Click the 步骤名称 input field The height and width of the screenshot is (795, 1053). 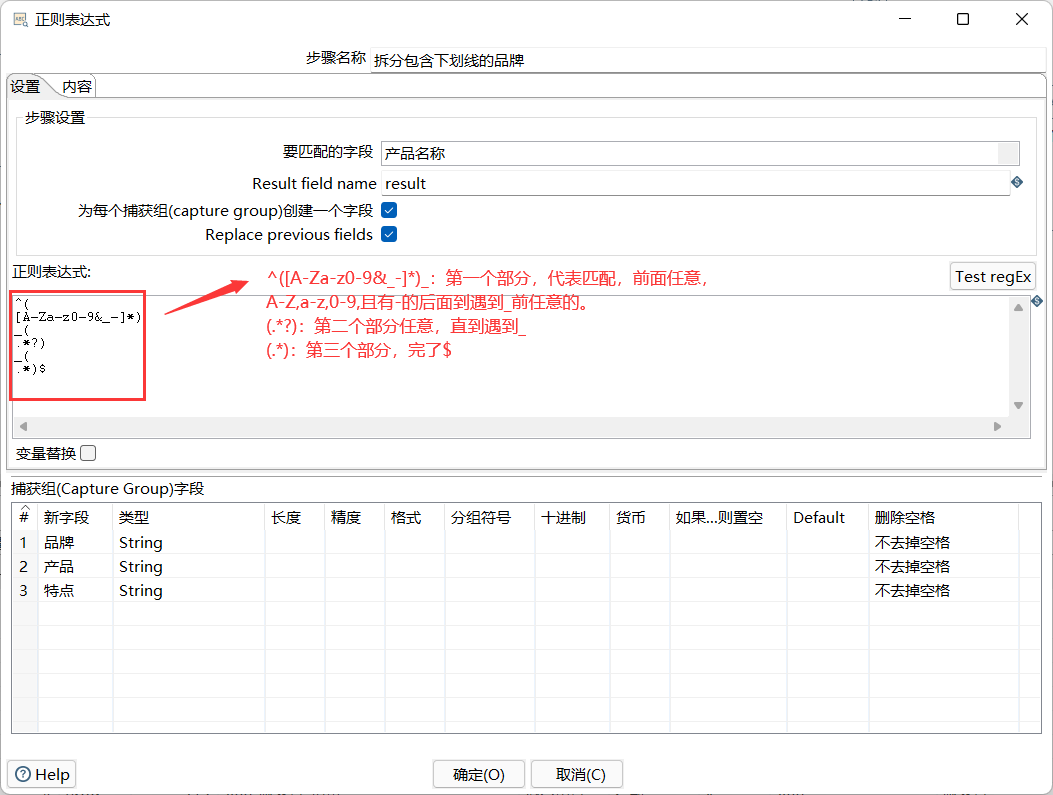click(x=708, y=60)
